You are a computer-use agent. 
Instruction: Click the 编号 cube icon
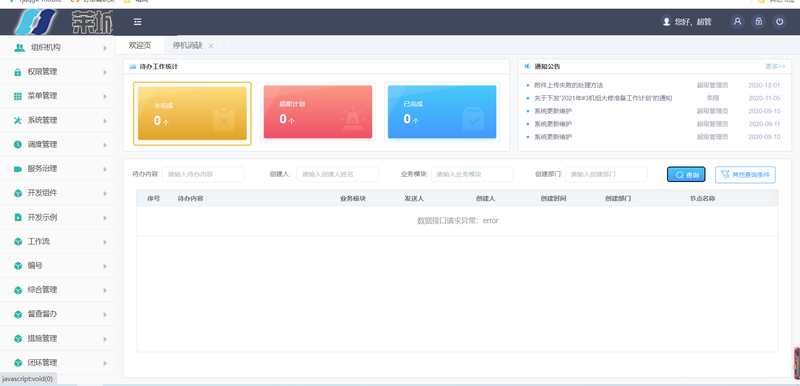(18, 266)
